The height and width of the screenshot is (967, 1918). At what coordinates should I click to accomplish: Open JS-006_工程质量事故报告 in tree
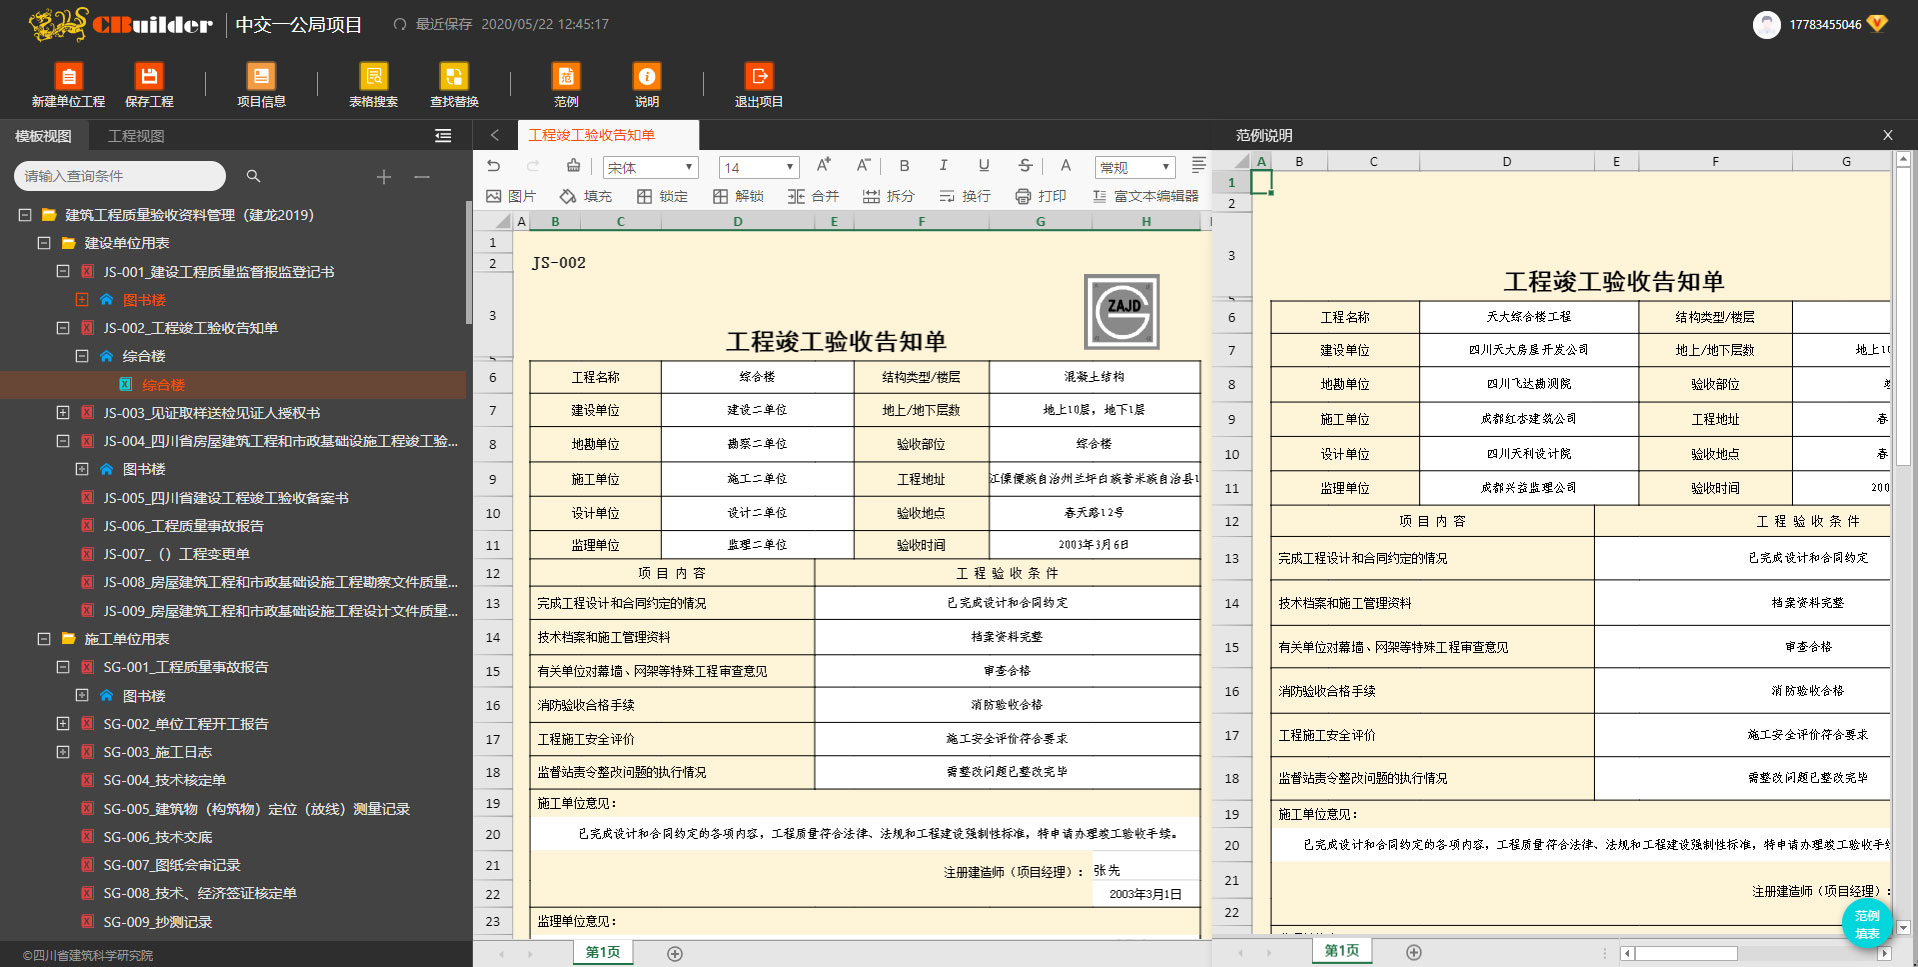184,526
